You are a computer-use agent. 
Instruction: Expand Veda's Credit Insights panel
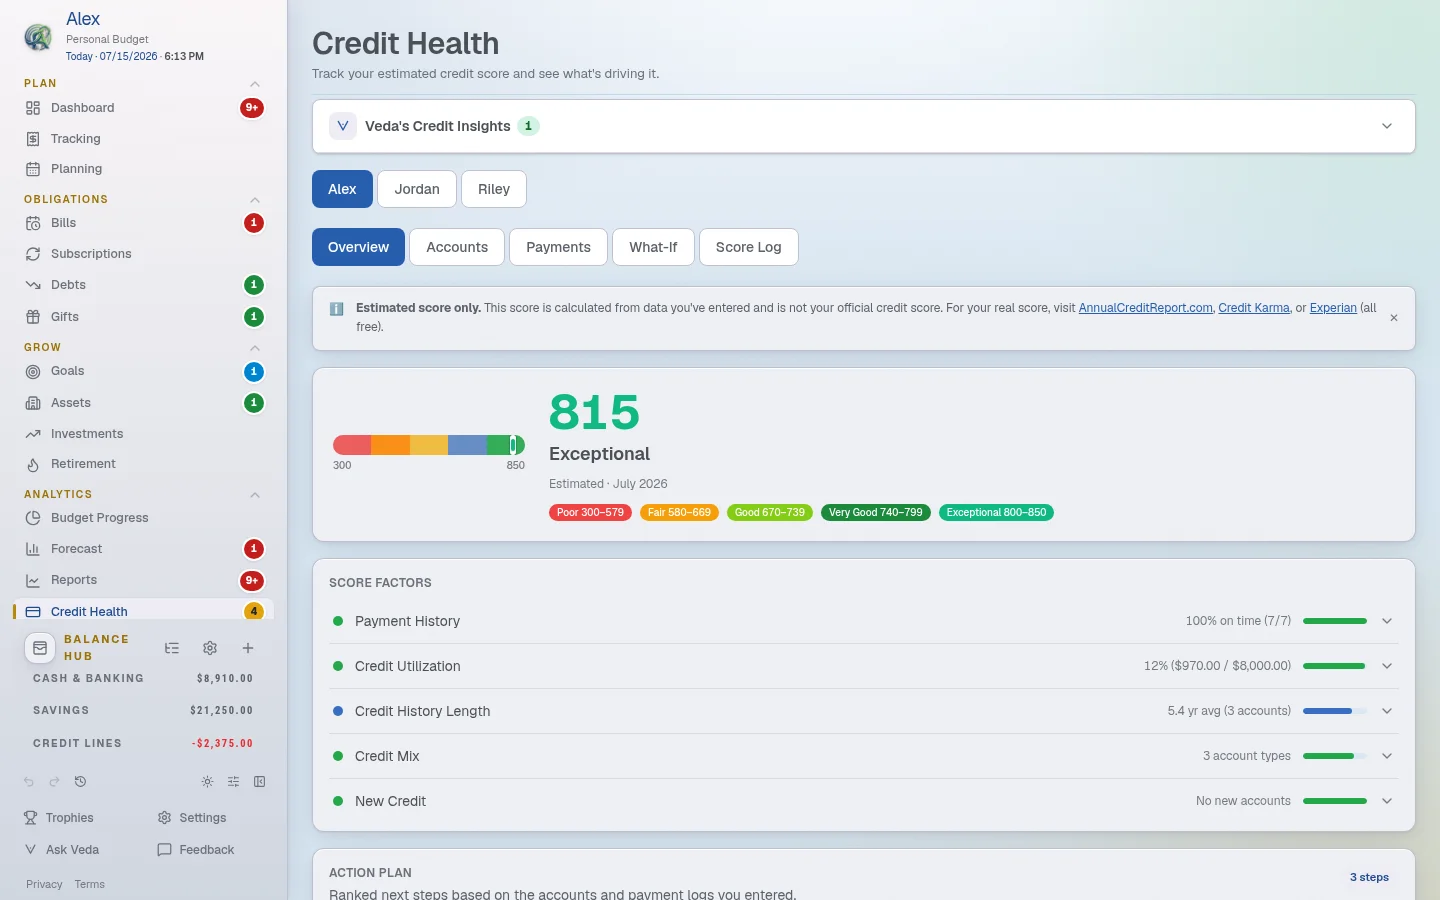tap(864, 126)
